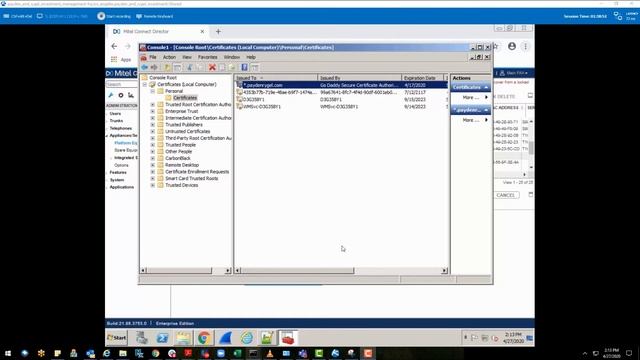Select Certificate Enrollment Requests folder
The height and width of the screenshot is (360, 640).
tap(197, 172)
